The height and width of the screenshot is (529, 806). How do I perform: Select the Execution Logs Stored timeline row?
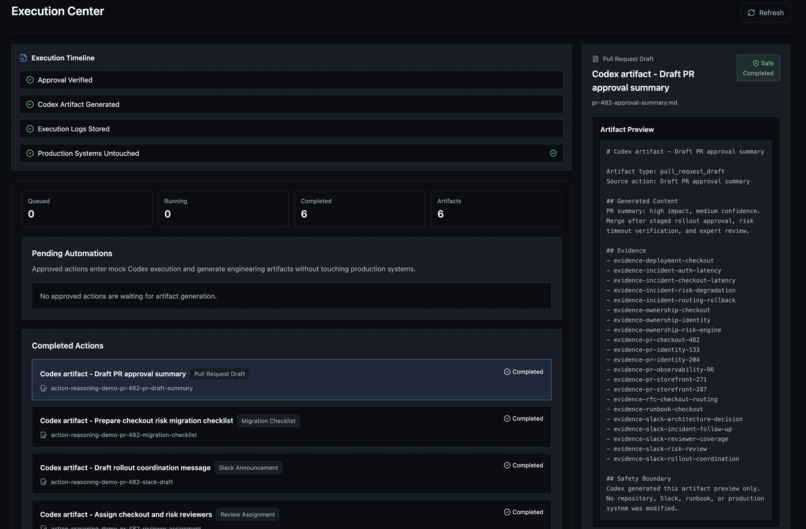291,129
